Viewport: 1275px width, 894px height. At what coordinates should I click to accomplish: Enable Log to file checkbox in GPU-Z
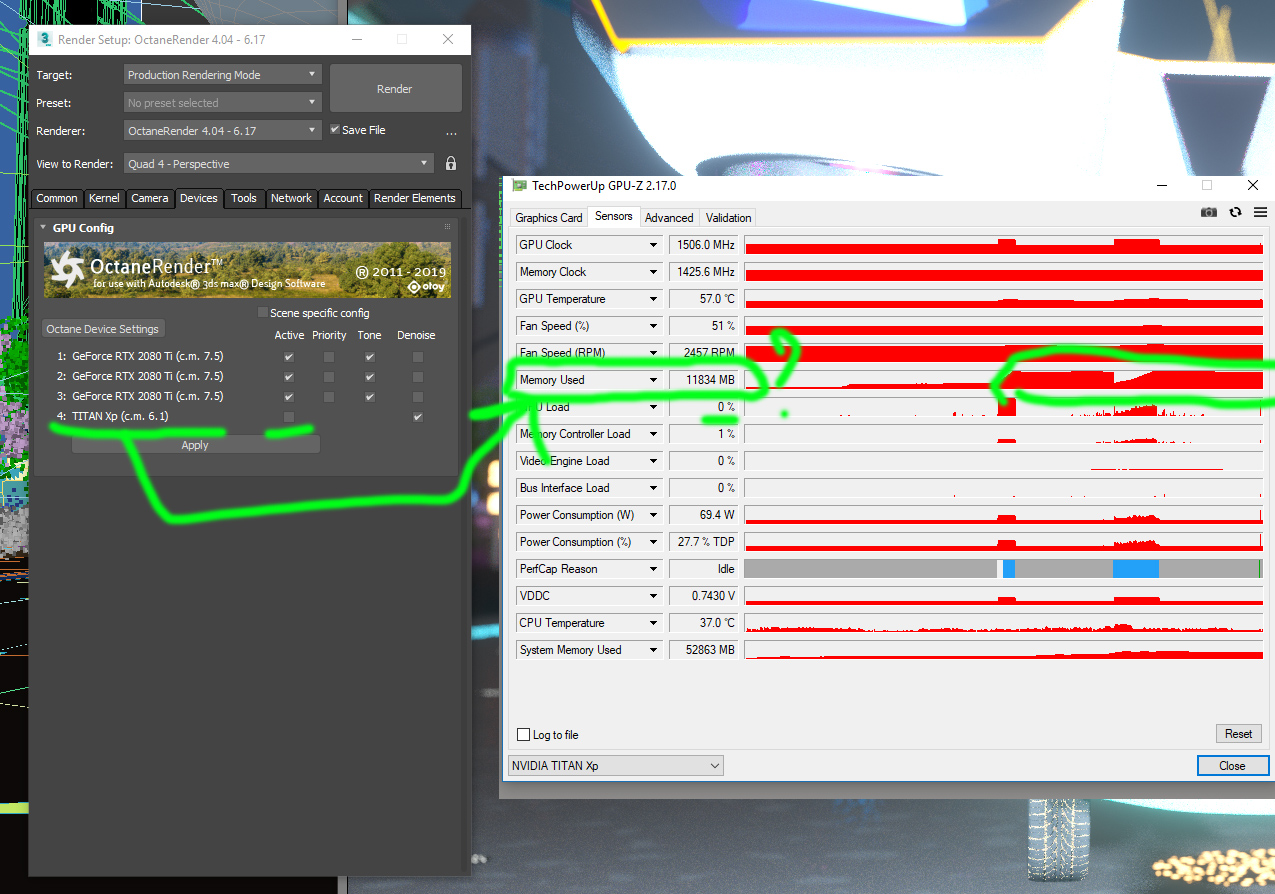pyautogui.click(x=523, y=735)
